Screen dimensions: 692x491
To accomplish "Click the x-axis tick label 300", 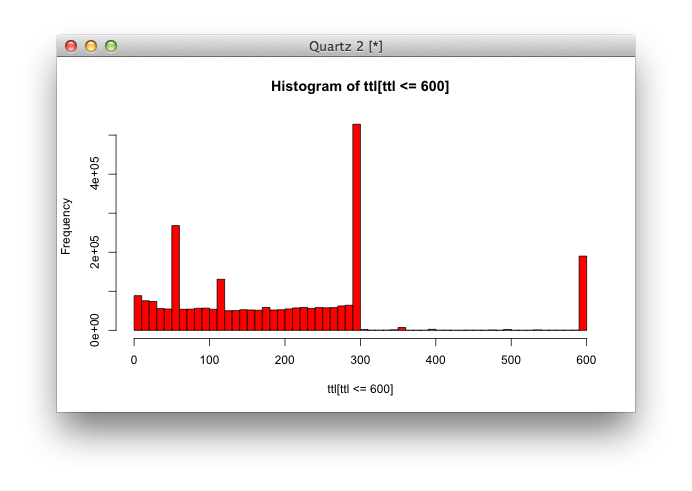I will [360, 361].
